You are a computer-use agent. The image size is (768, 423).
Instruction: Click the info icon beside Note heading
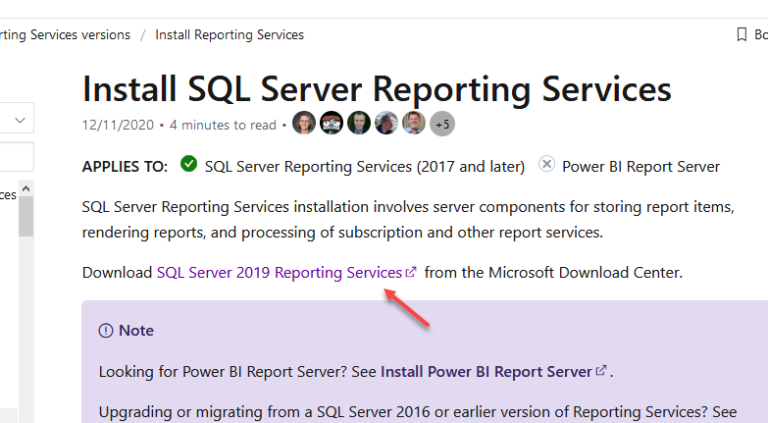106,331
